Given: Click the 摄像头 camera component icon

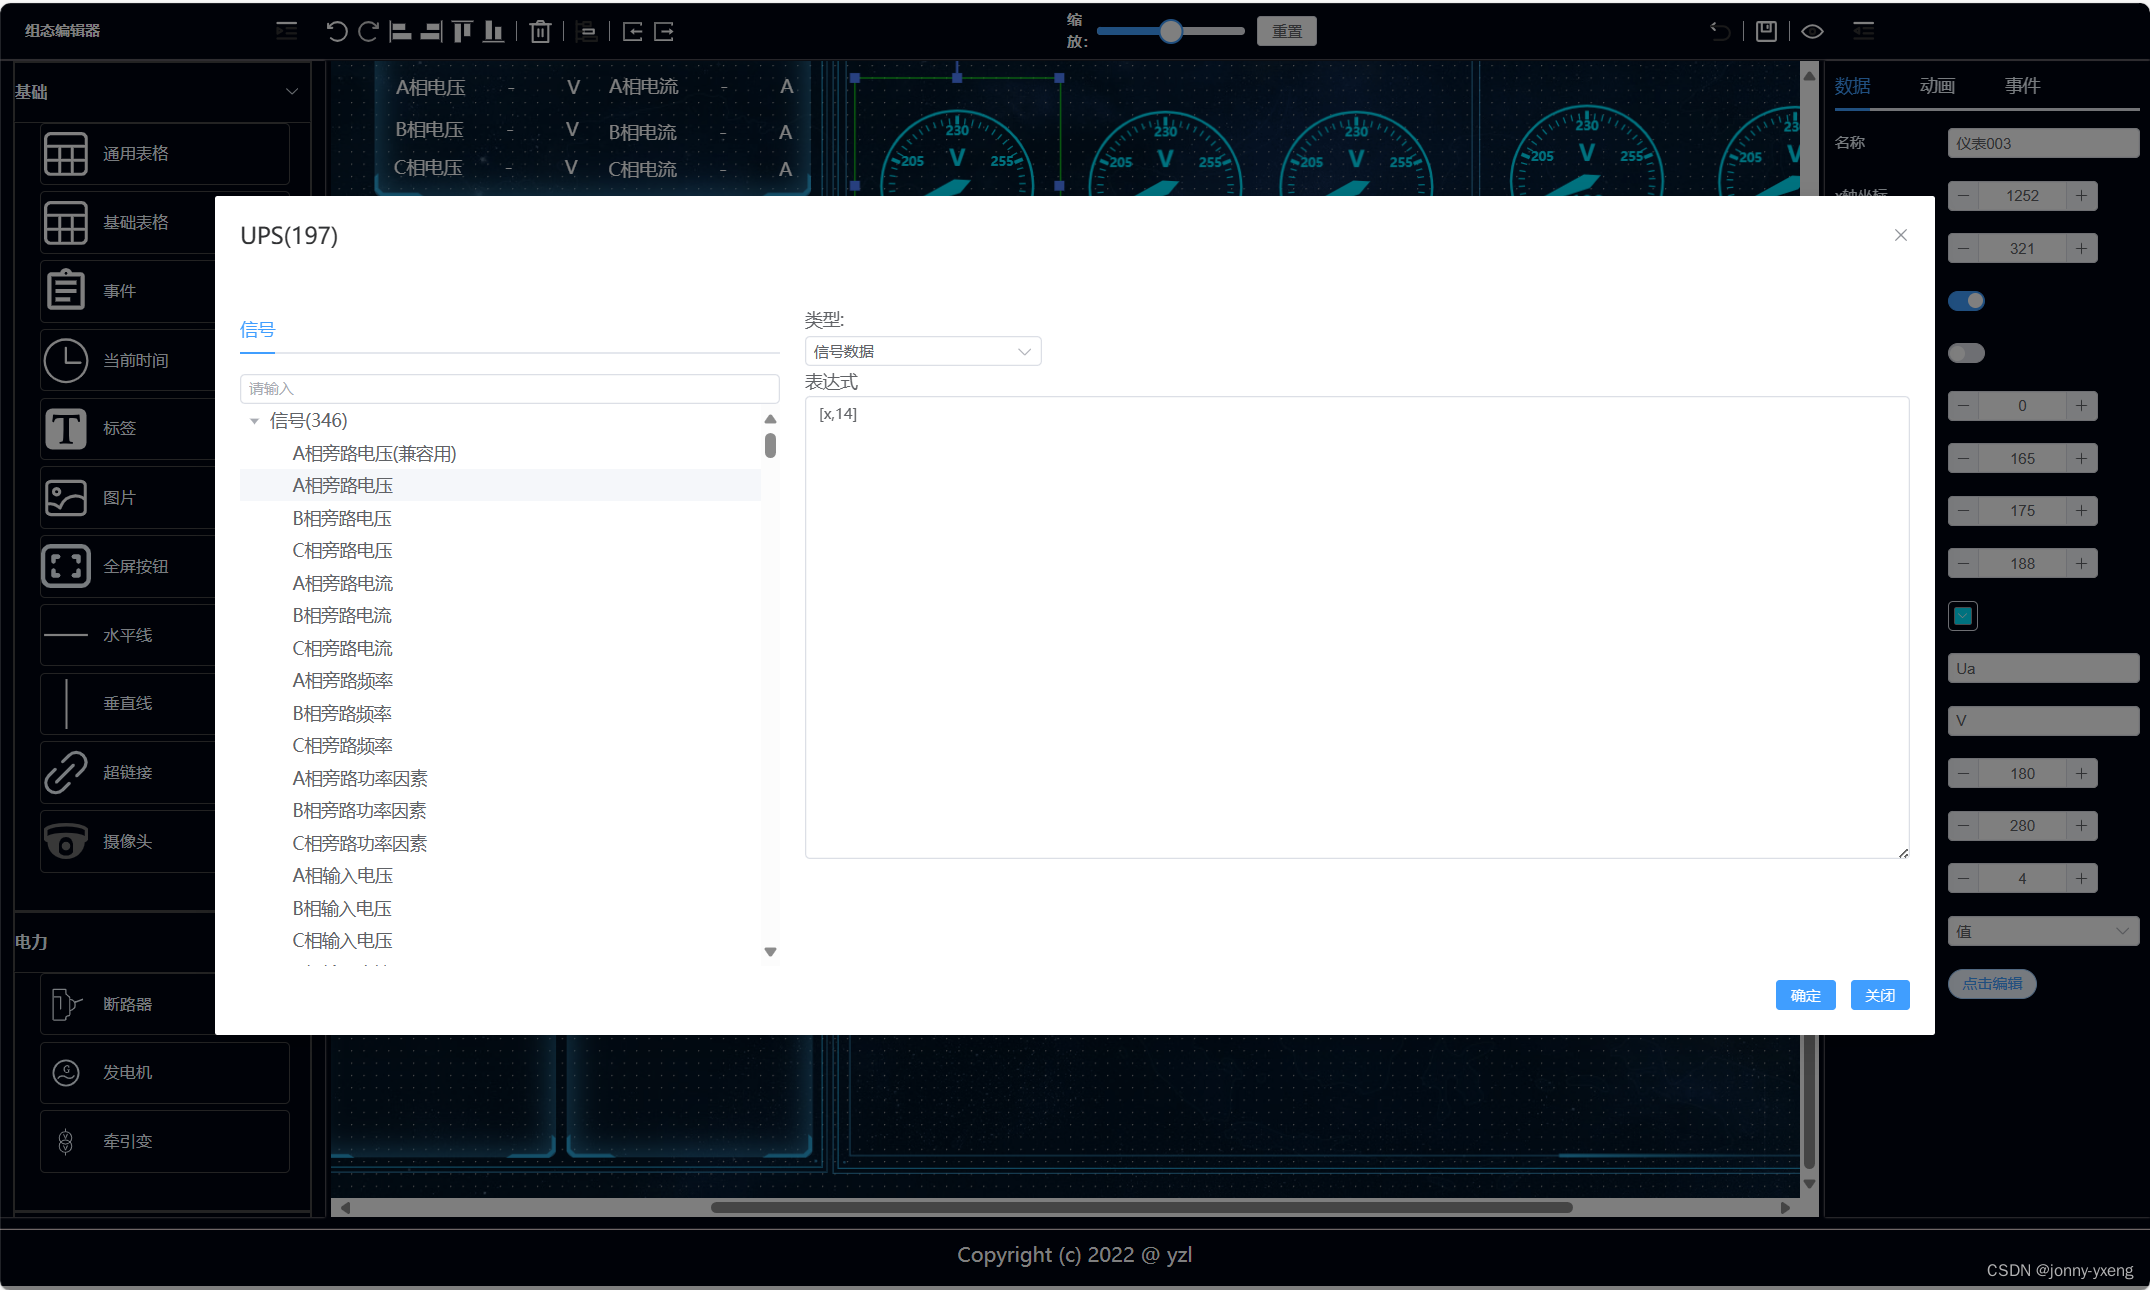Looking at the screenshot, I should click(x=66, y=842).
